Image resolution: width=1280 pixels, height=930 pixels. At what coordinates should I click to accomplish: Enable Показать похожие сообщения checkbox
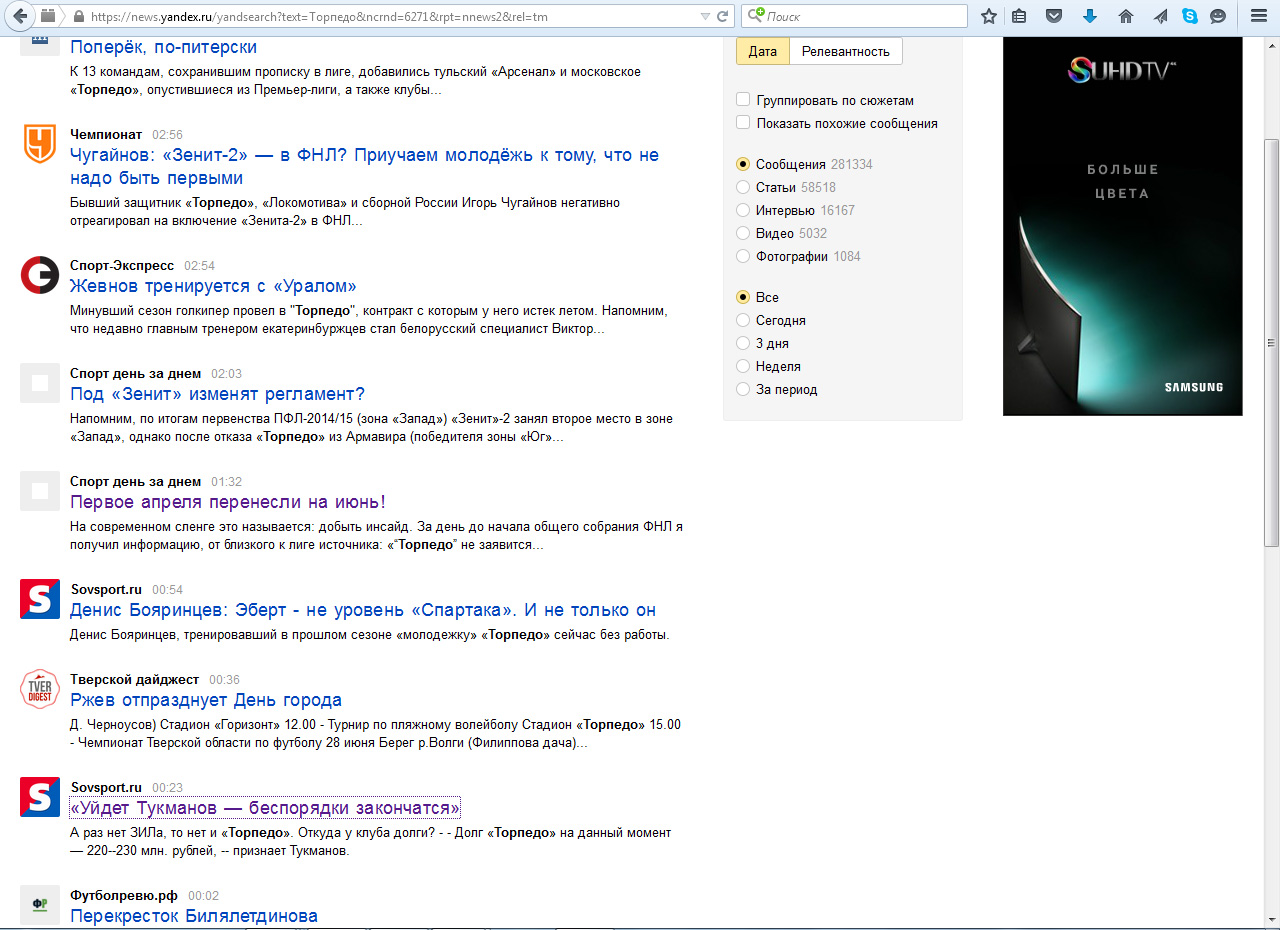pos(743,123)
